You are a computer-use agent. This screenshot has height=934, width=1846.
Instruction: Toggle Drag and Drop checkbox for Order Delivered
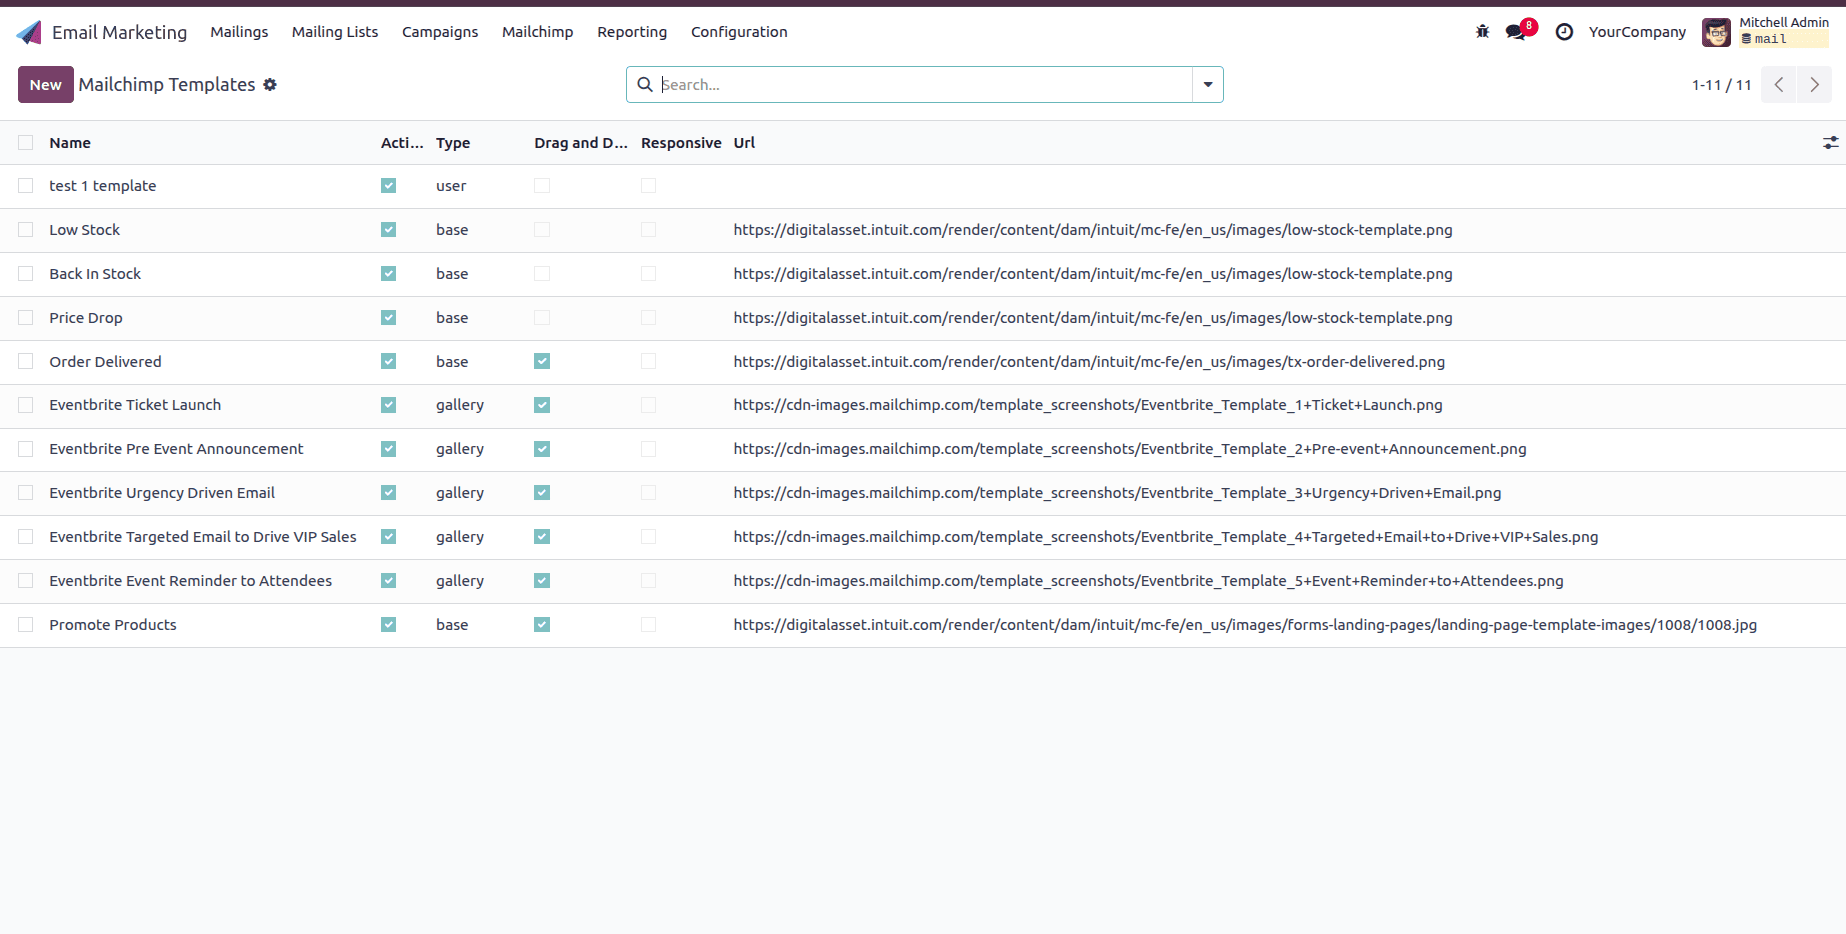(x=542, y=361)
